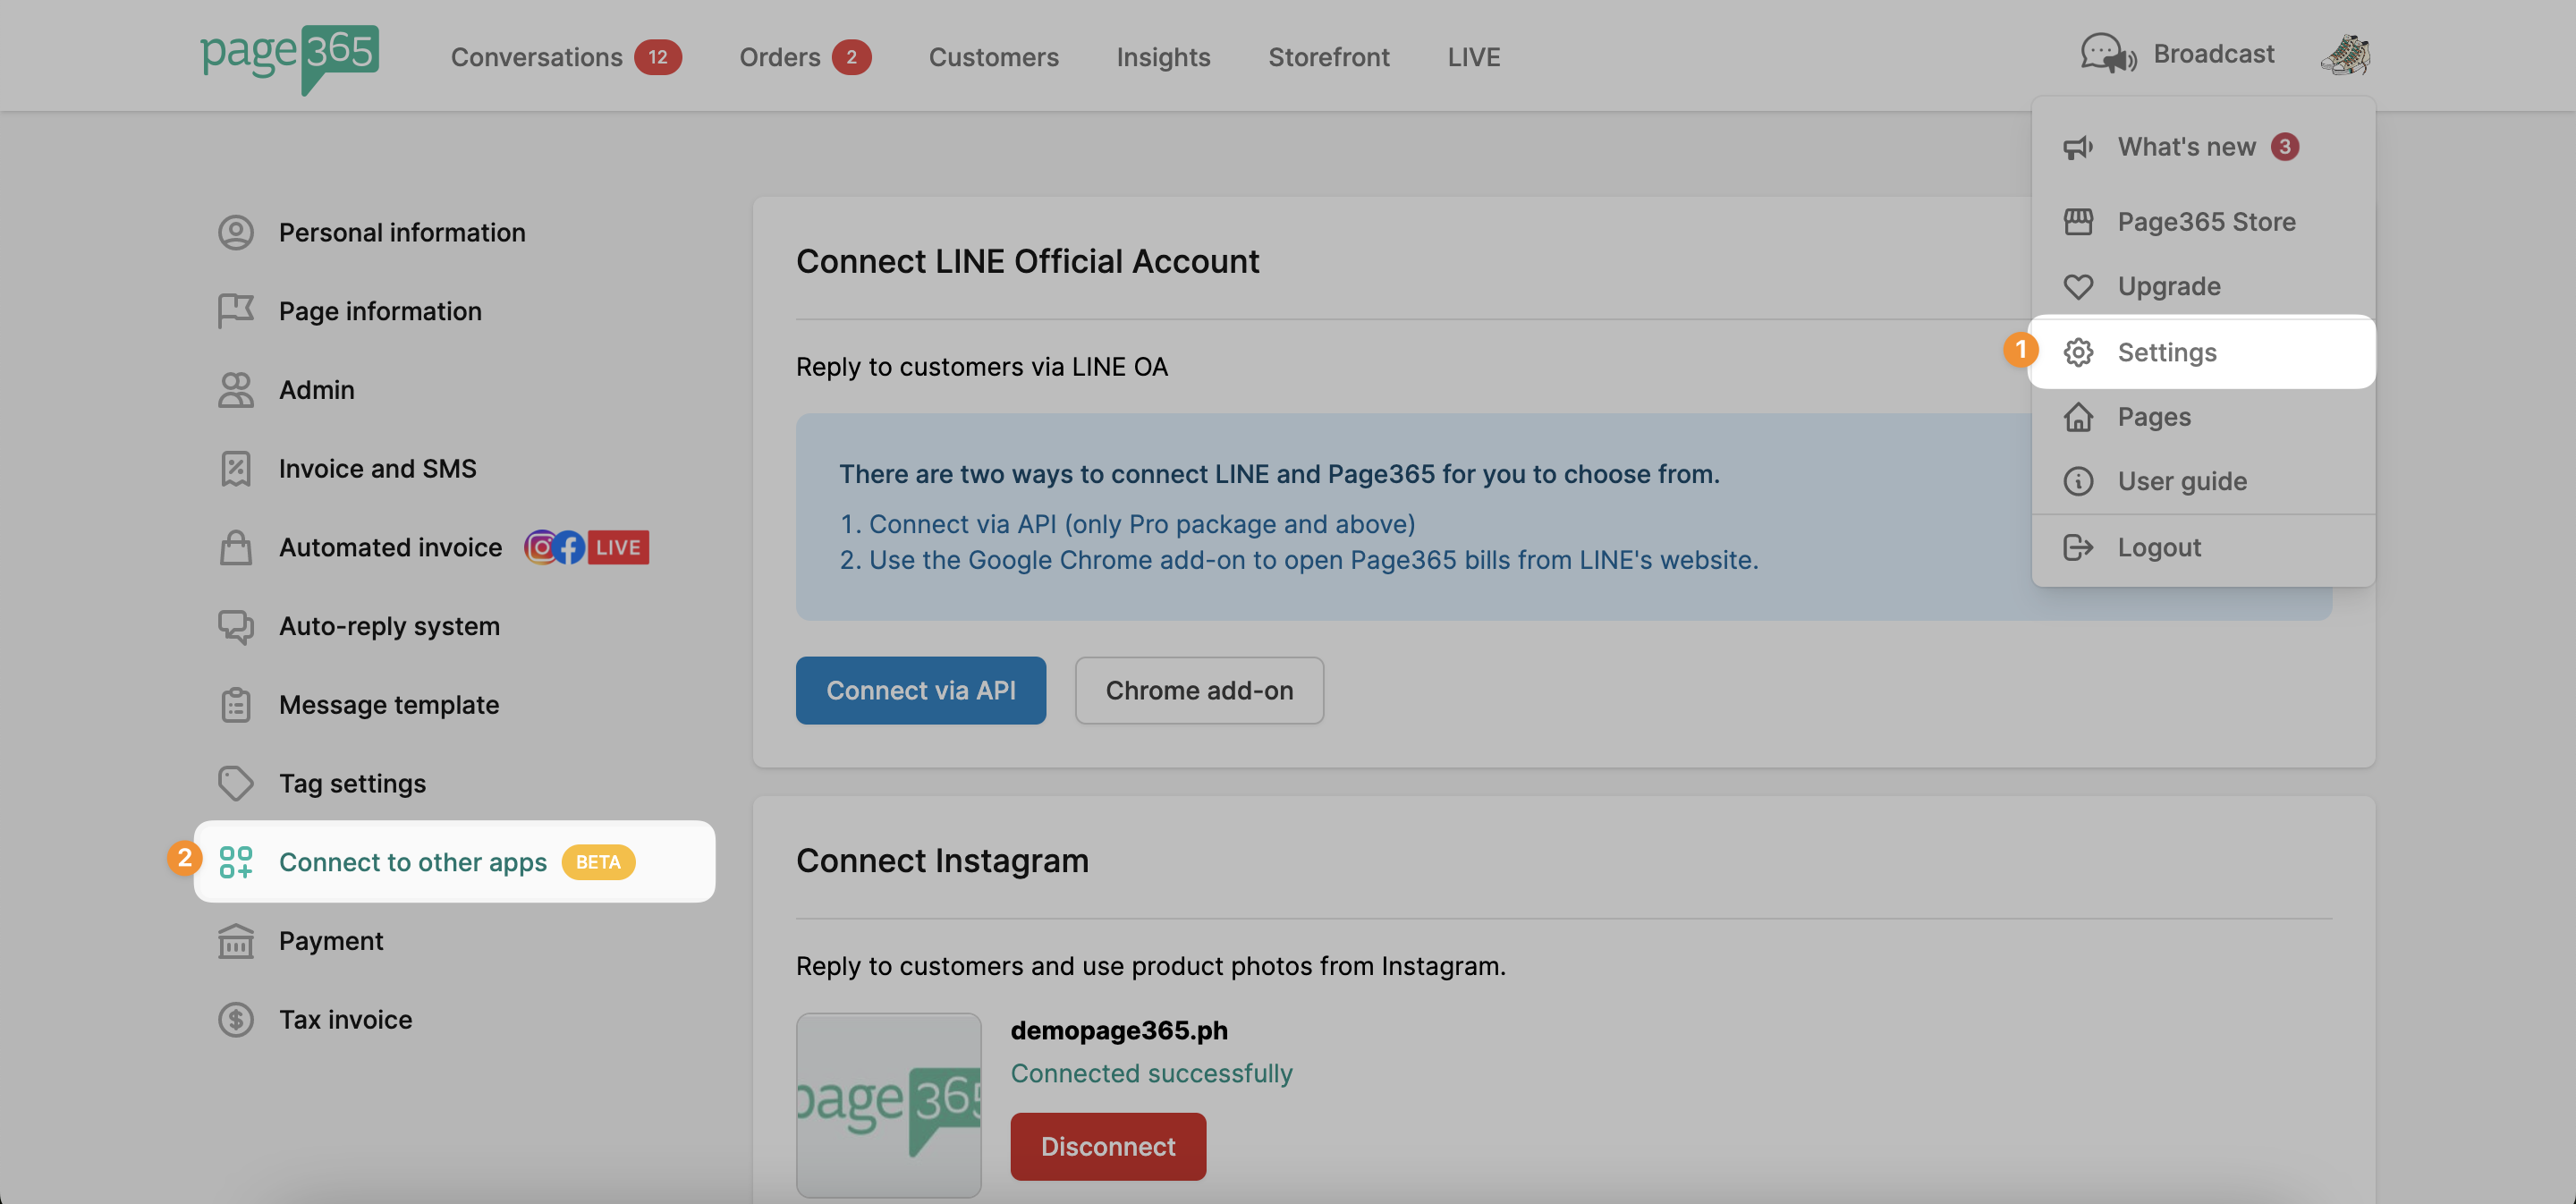This screenshot has width=2576, height=1204.
Task: Click the 'demopage365.ph' account name
Action: [1119, 1030]
